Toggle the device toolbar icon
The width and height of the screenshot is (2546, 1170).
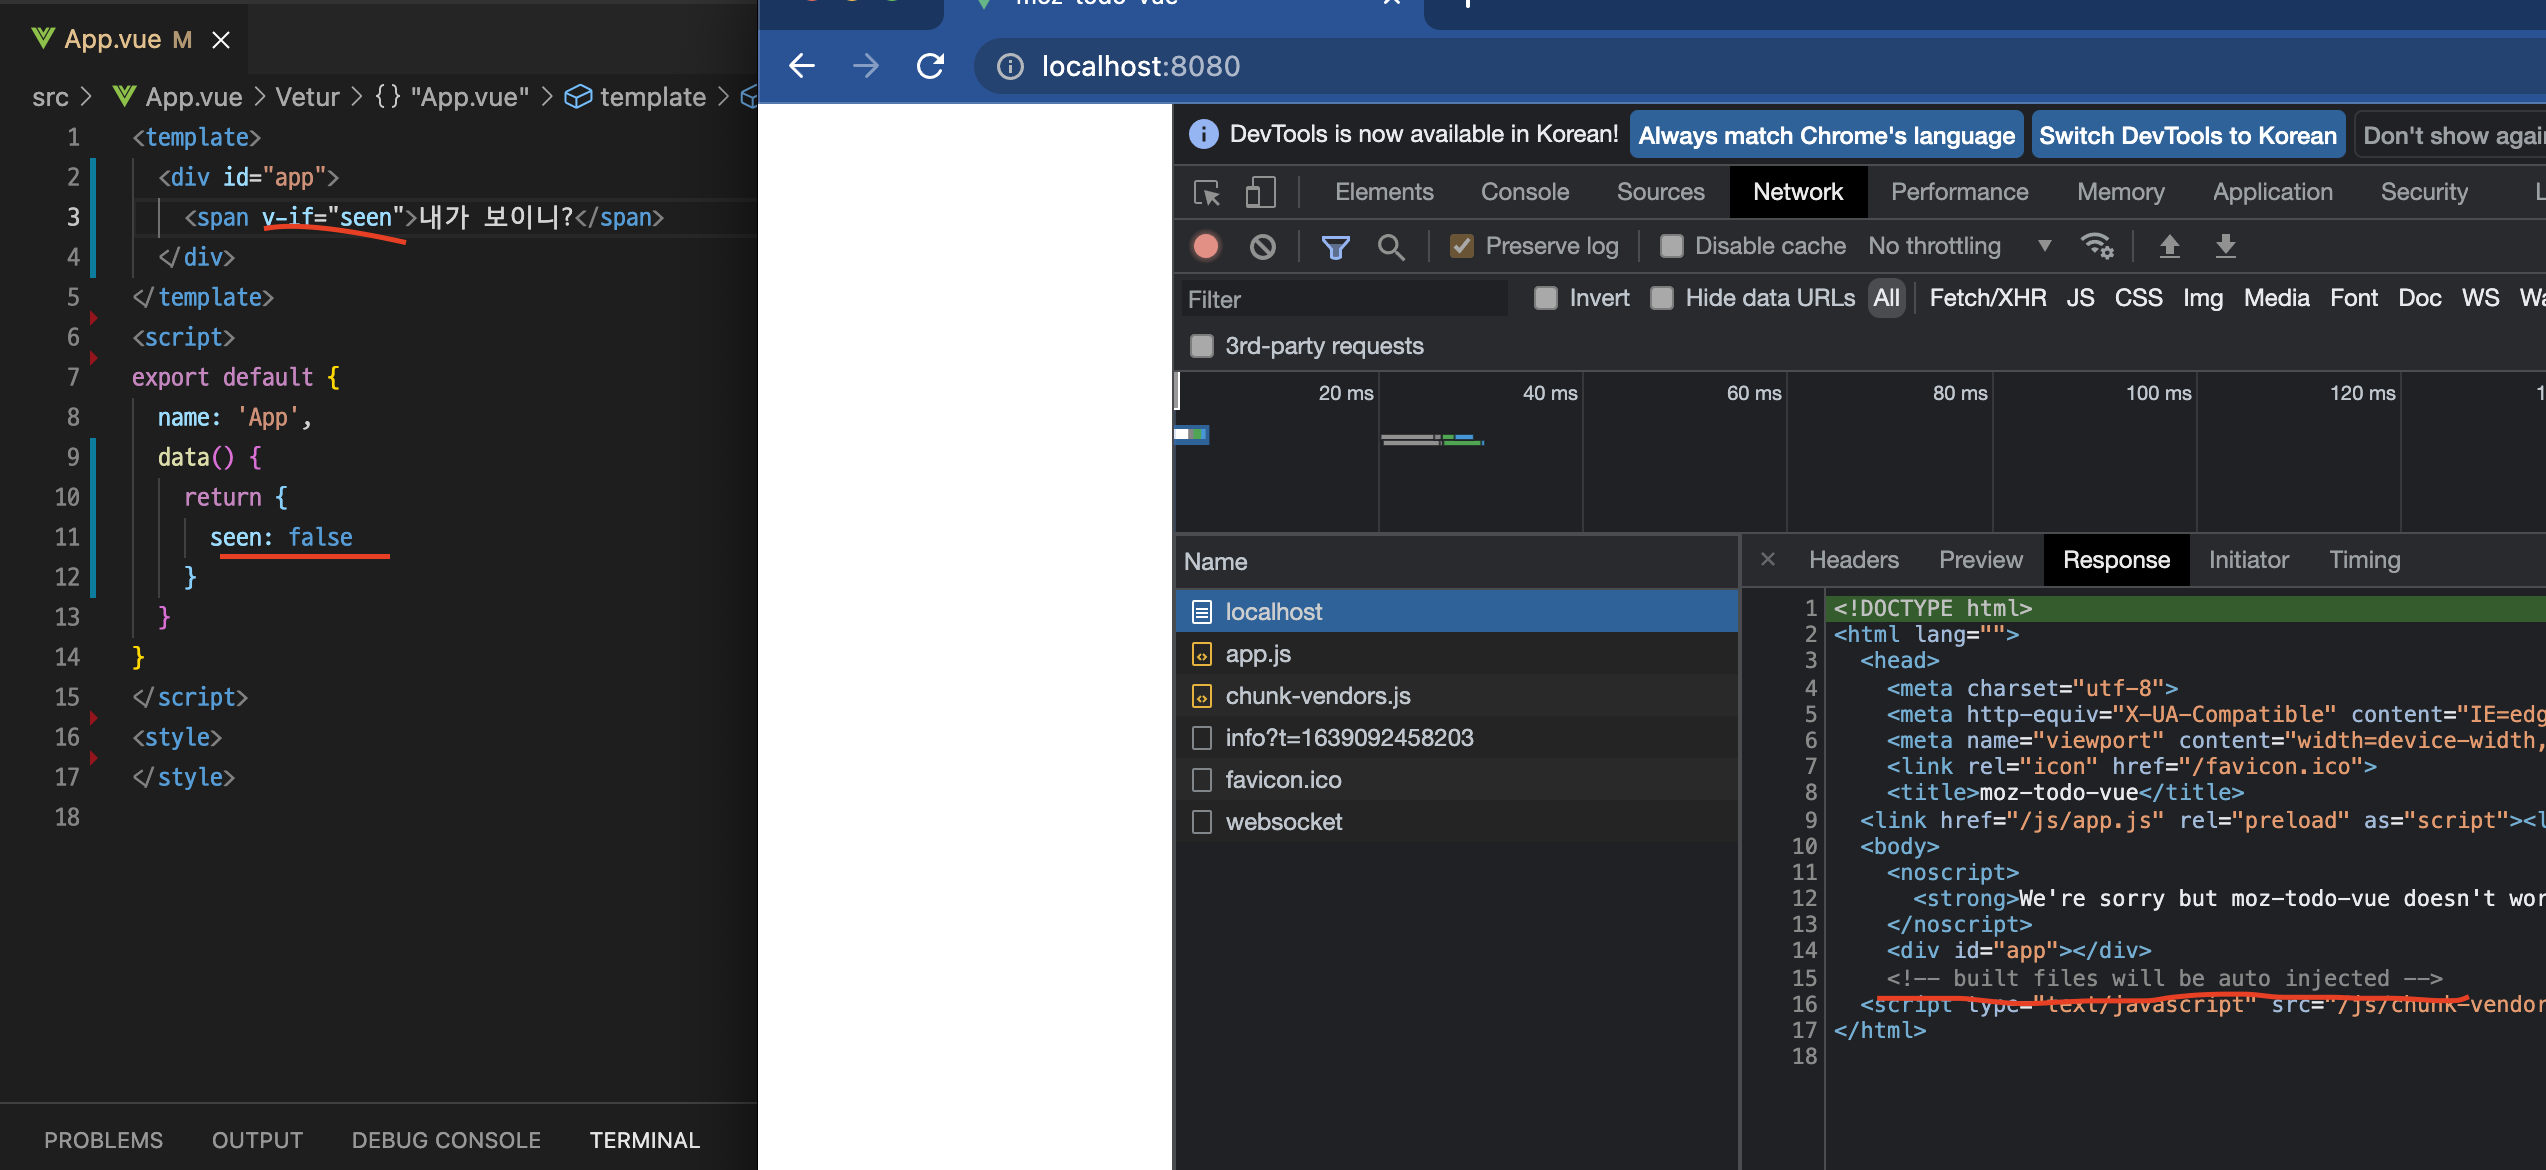click(1260, 192)
